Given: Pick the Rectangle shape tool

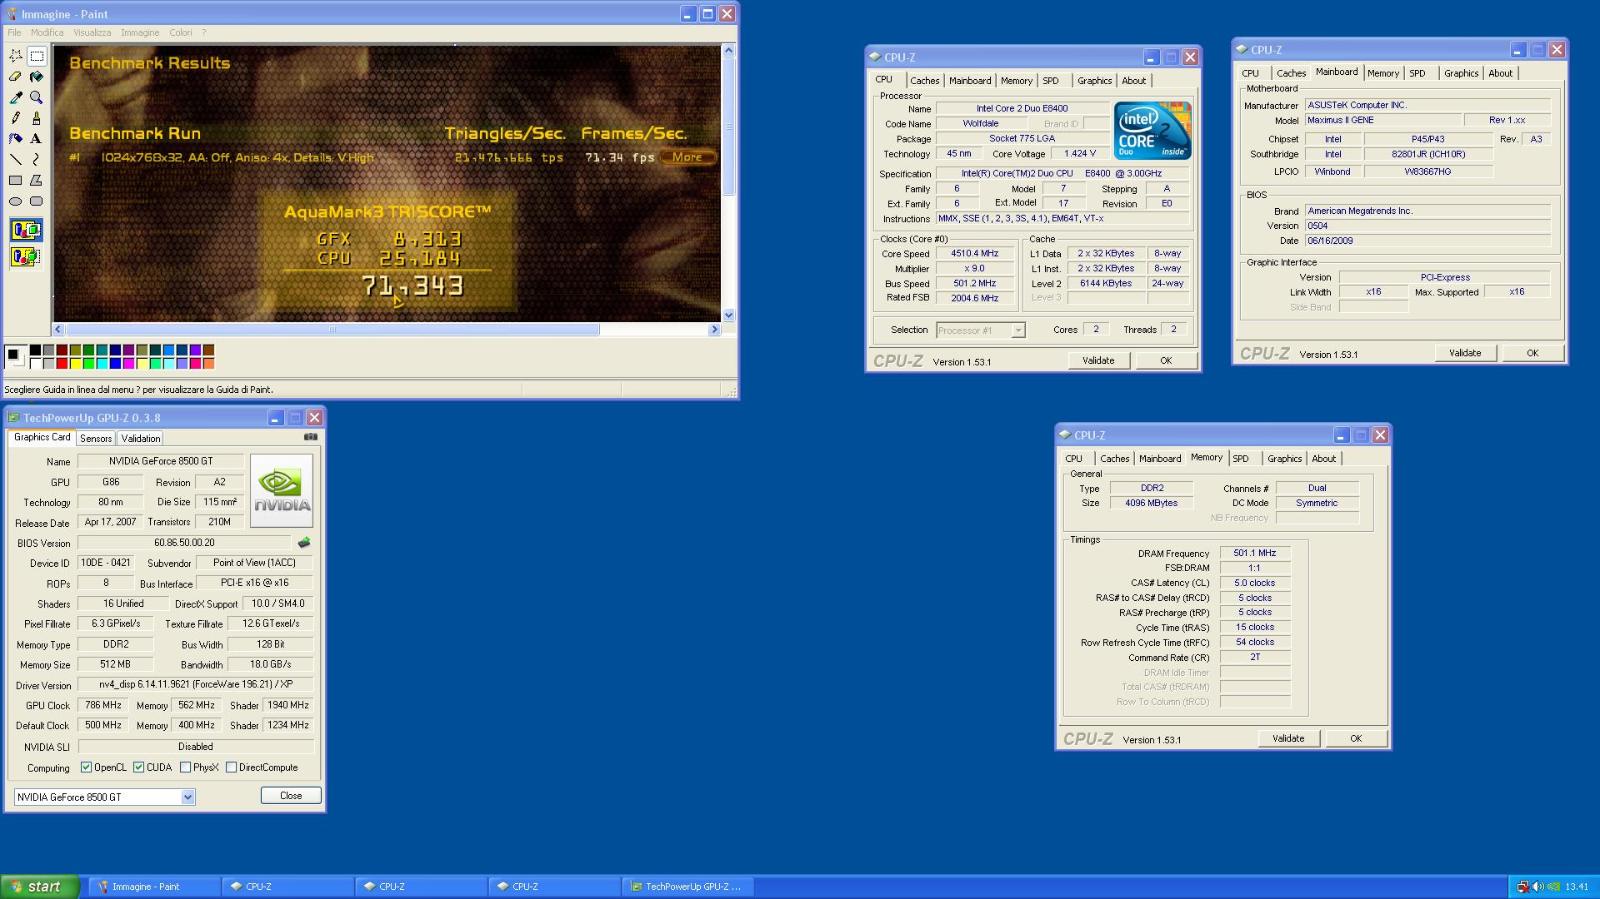Looking at the screenshot, I should (x=15, y=180).
